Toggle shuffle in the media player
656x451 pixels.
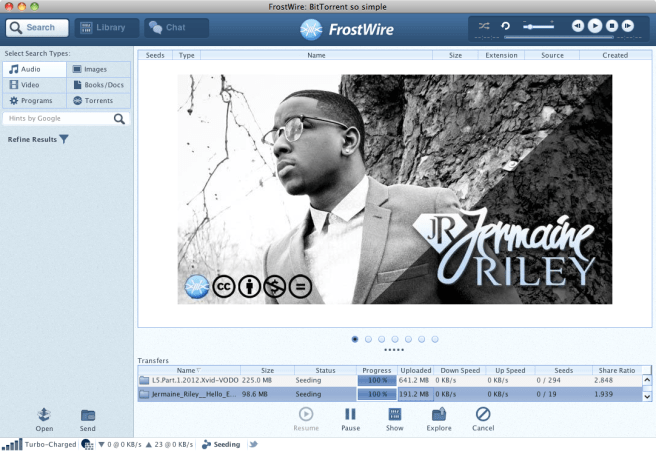tap(484, 24)
